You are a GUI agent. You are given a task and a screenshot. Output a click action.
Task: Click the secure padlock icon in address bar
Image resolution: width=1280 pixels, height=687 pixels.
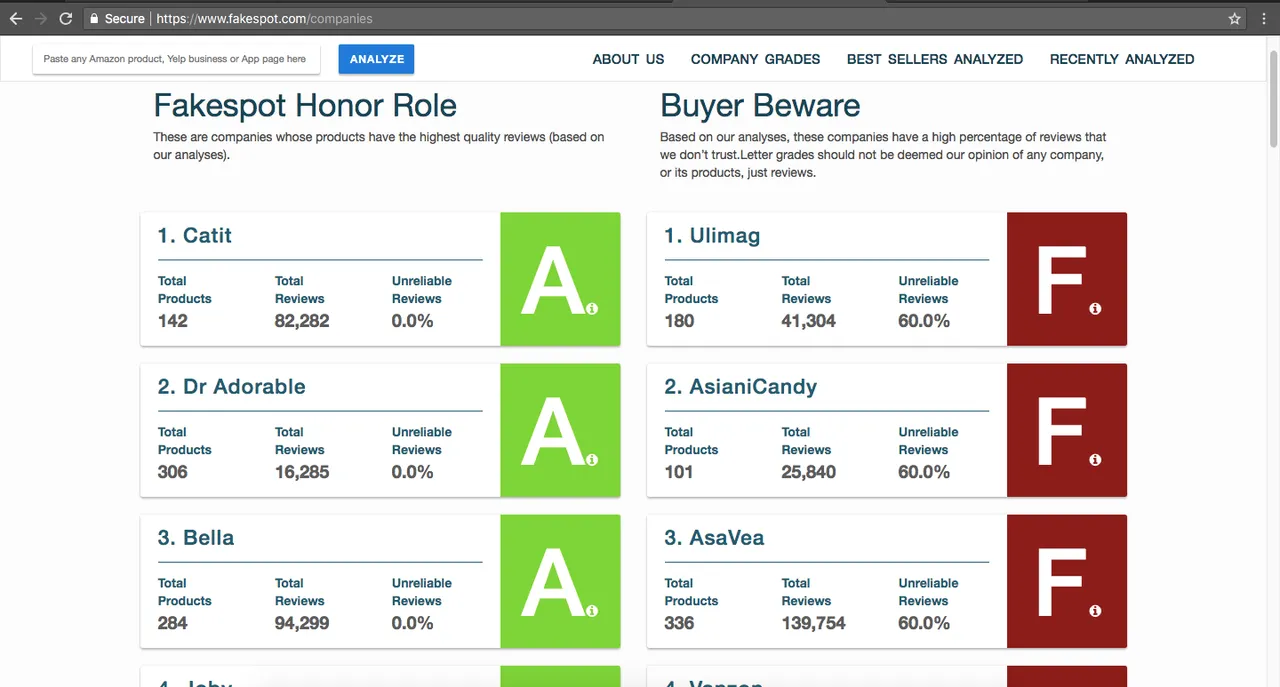pyautogui.click(x=93, y=18)
